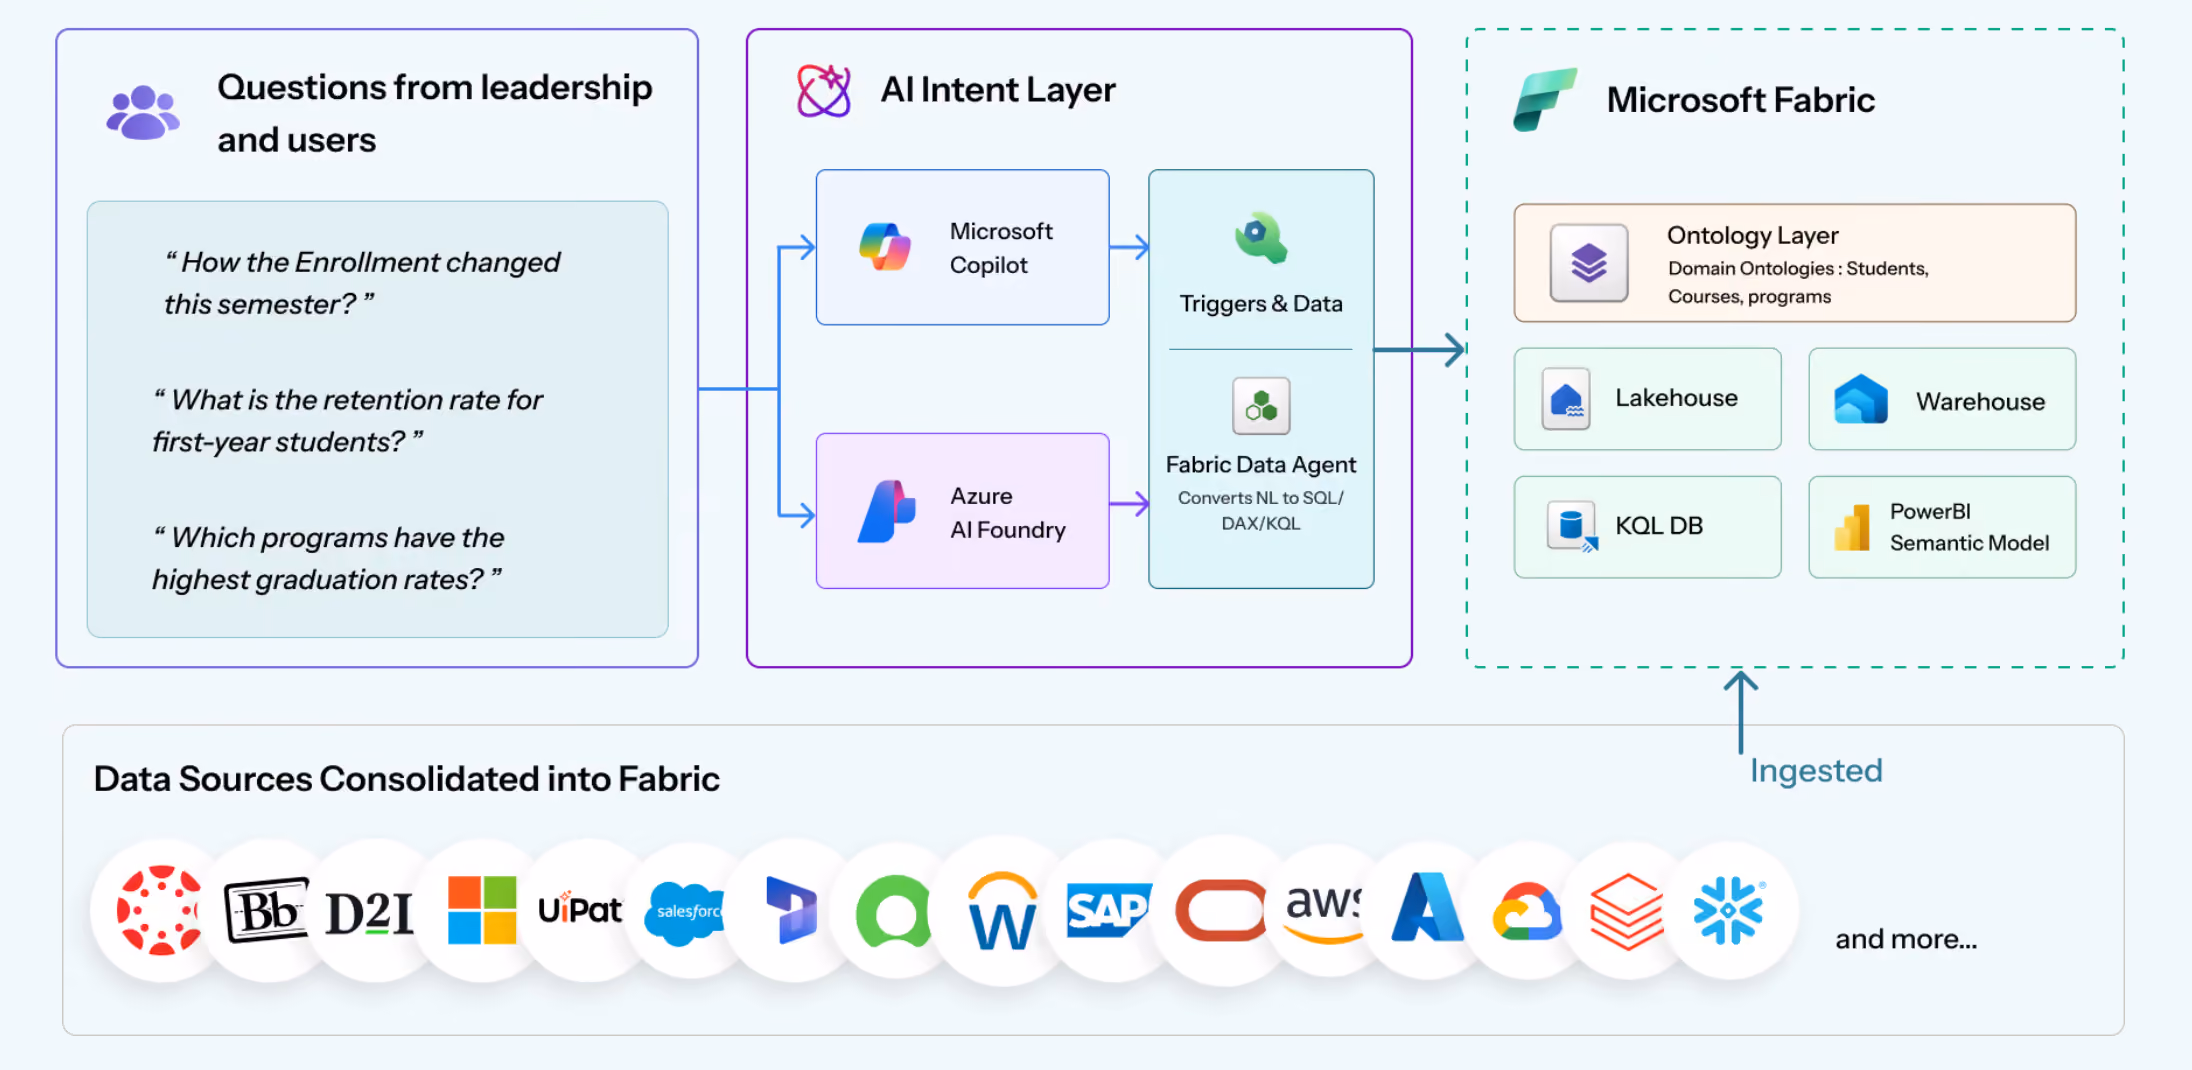Click the SAP logo

tap(1109, 910)
